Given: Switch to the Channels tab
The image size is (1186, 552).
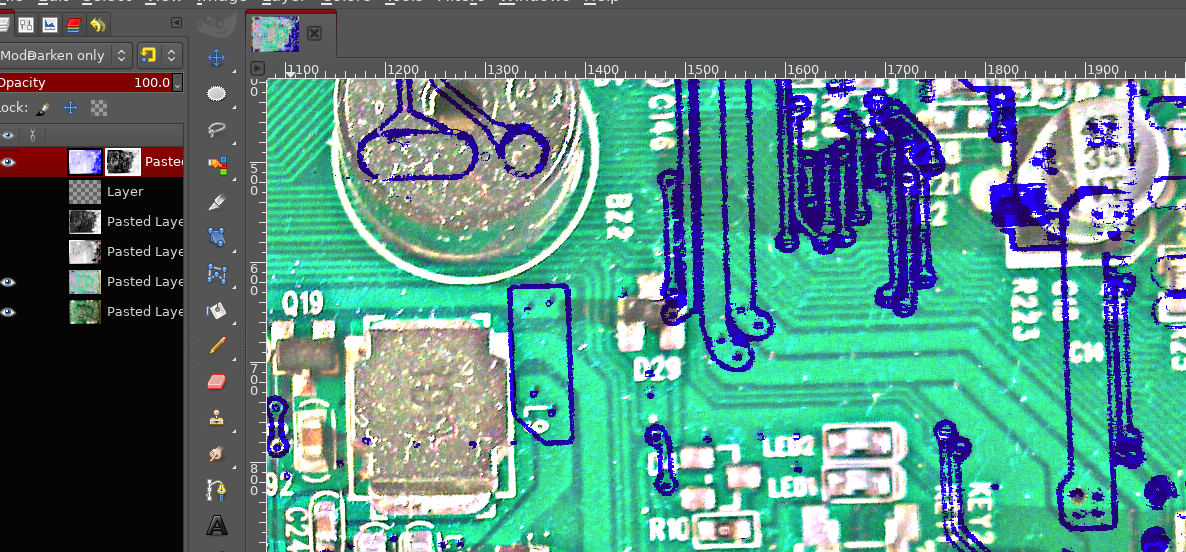Looking at the screenshot, I should tap(73, 25).
